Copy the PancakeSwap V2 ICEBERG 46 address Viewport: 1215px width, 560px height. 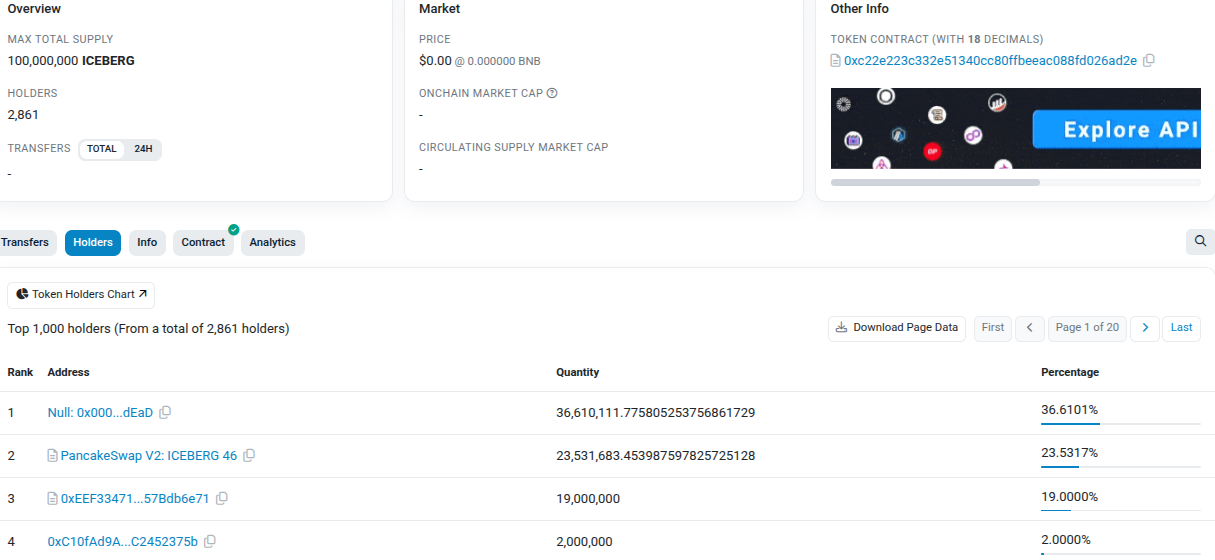(249, 456)
